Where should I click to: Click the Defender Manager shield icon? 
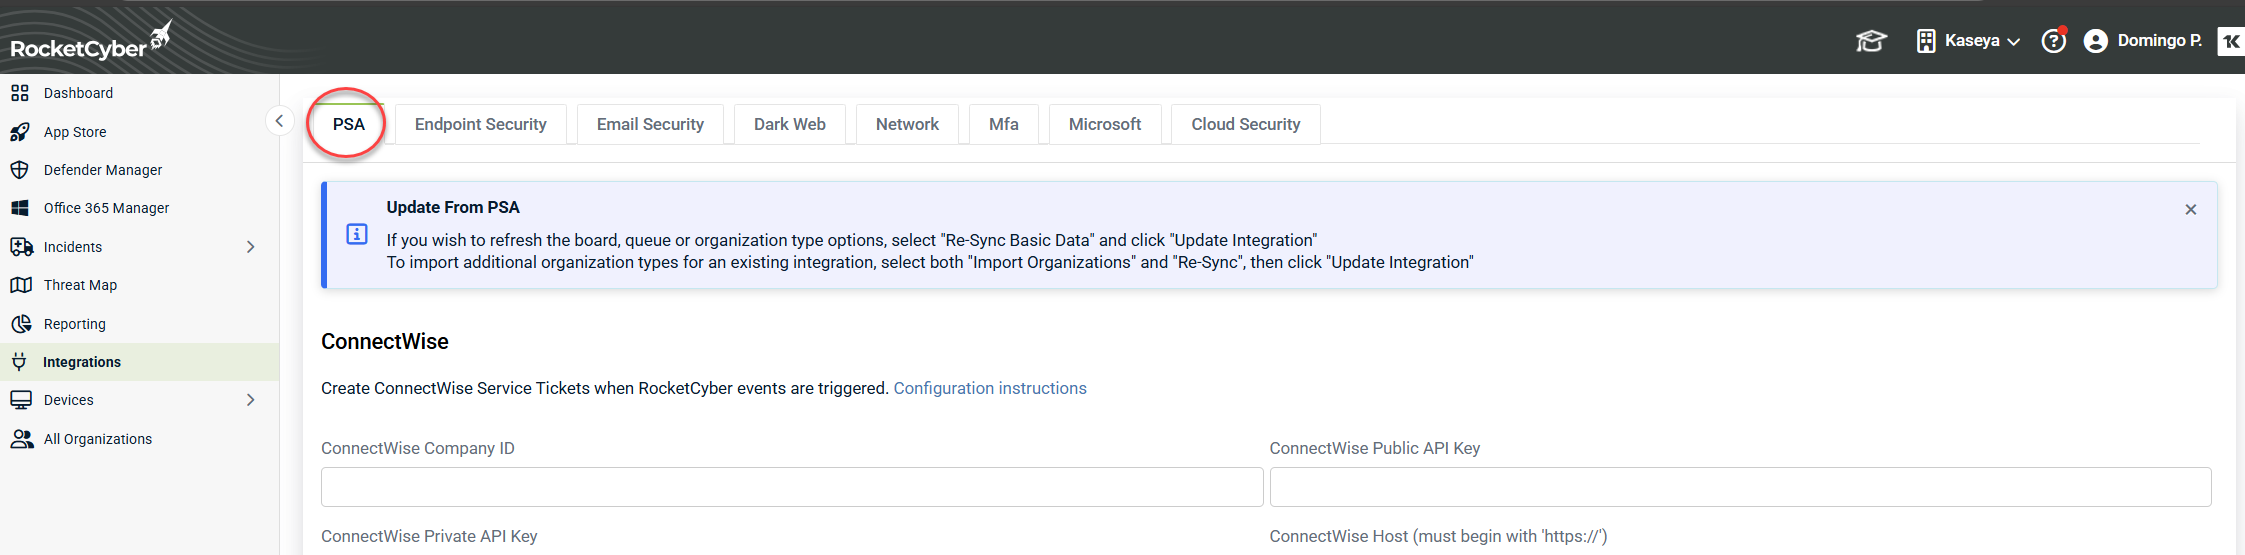(20, 170)
